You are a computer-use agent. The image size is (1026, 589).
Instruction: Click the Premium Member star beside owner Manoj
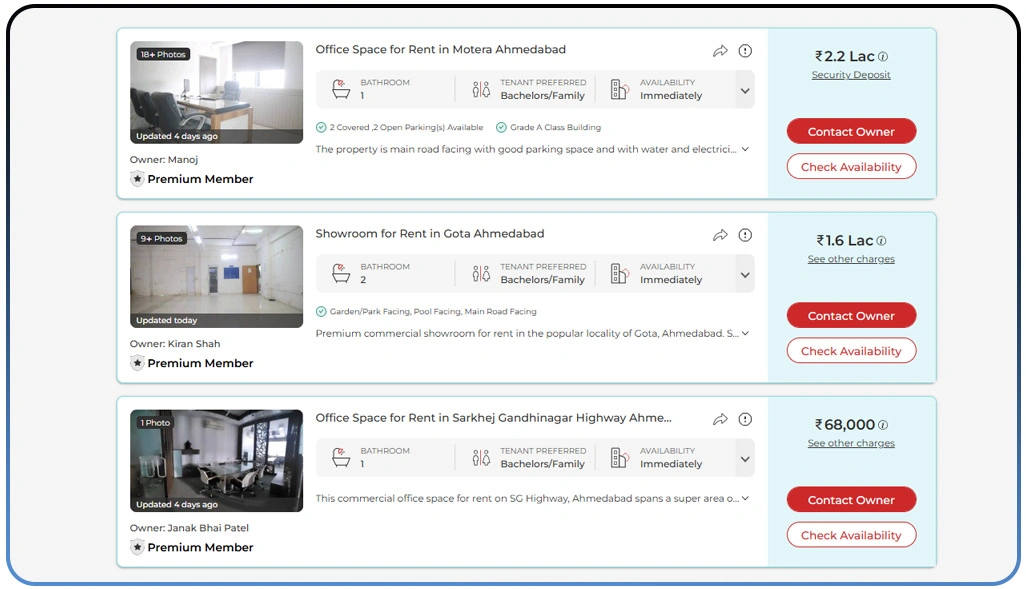click(x=137, y=179)
